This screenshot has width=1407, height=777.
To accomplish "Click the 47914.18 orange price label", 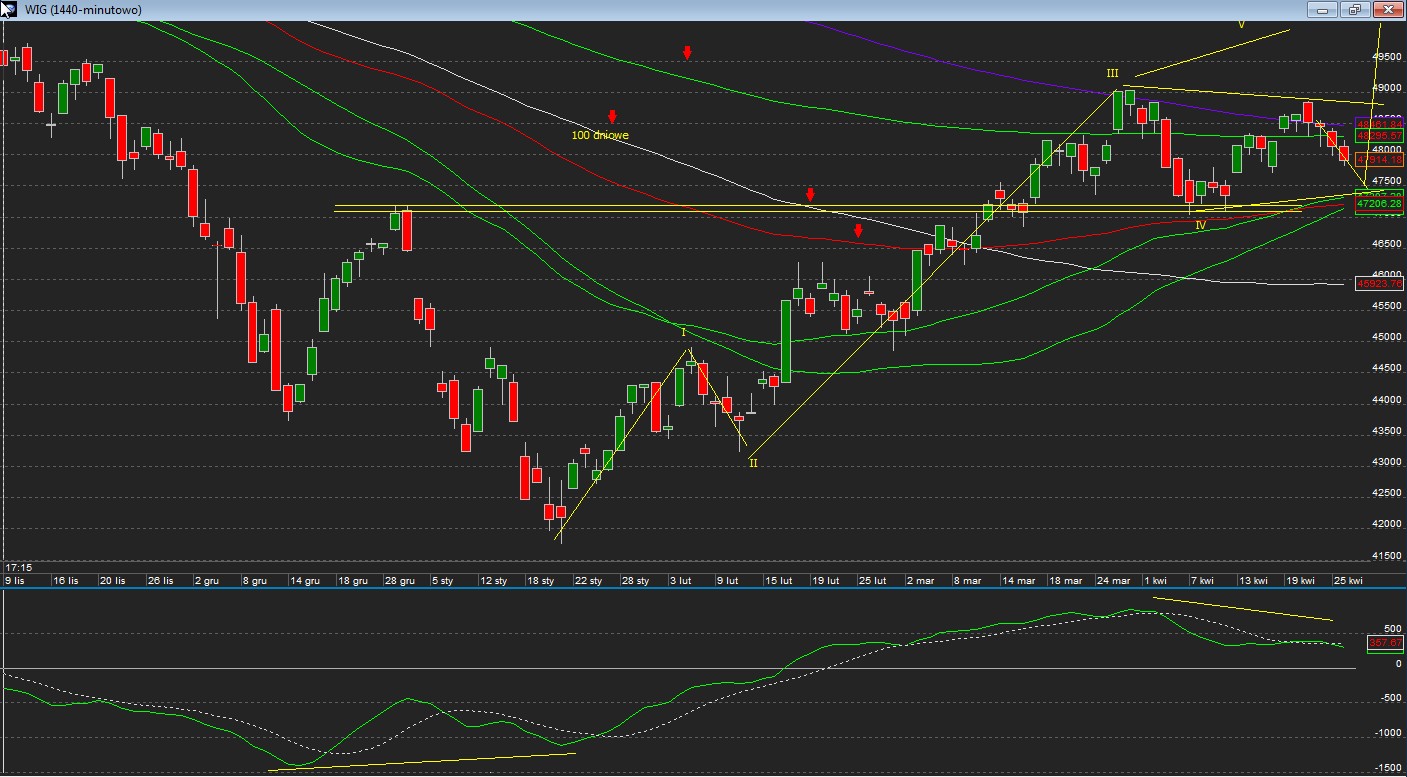I will (1380, 160).
